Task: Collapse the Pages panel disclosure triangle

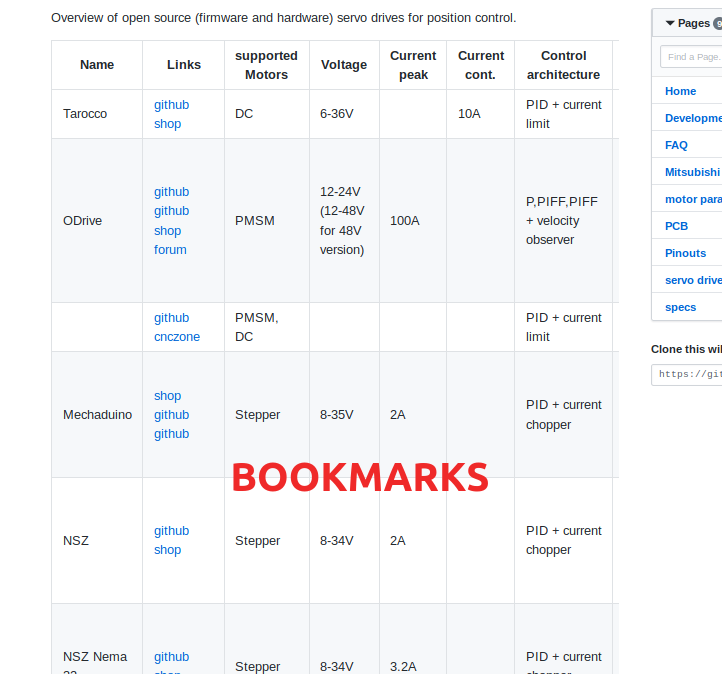Action: click(670, 23)
